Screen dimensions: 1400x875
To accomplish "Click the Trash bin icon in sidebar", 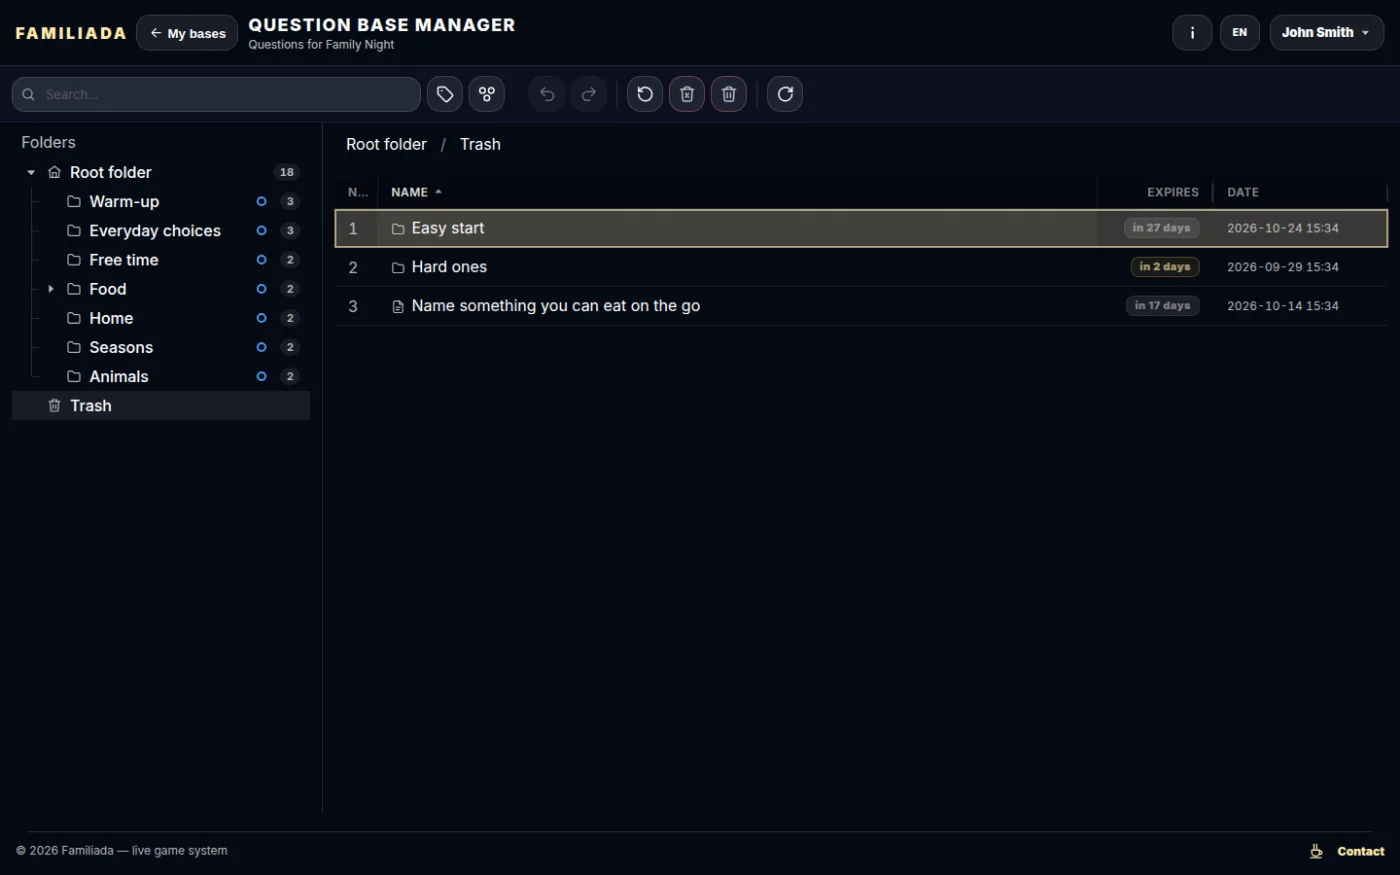I will click(55, 405).
